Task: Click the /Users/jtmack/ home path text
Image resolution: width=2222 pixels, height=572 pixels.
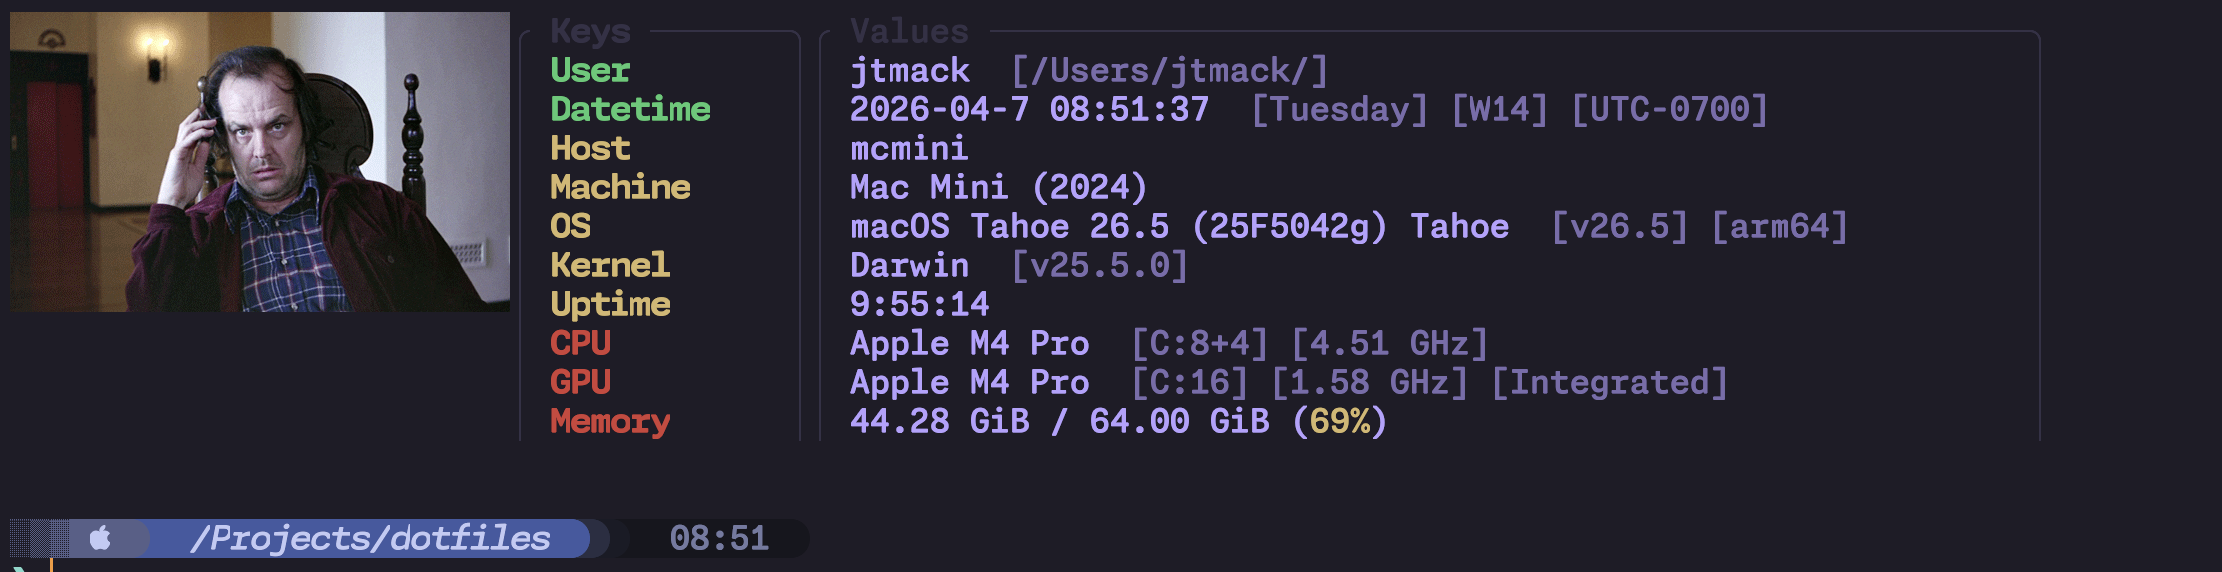Action: click(x=1169, y=71)
